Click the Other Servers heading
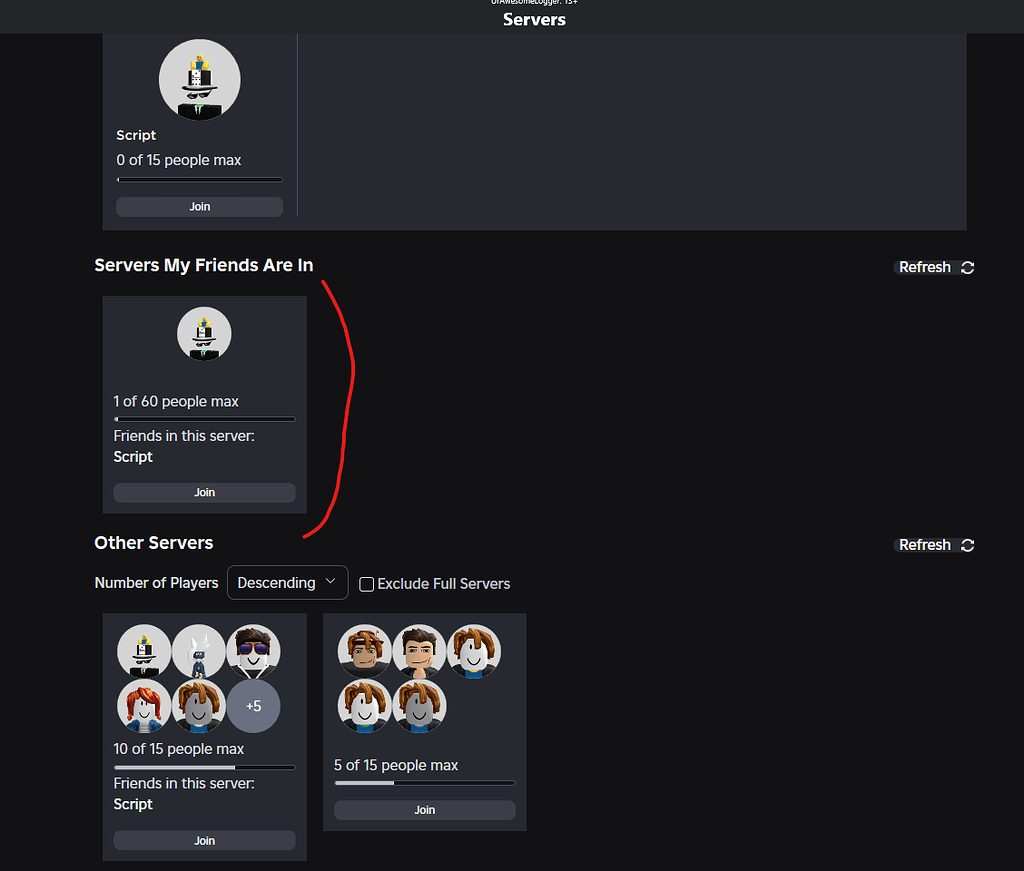The width and height of the screenshot is (1024, 871). click(x=153, y=543)
